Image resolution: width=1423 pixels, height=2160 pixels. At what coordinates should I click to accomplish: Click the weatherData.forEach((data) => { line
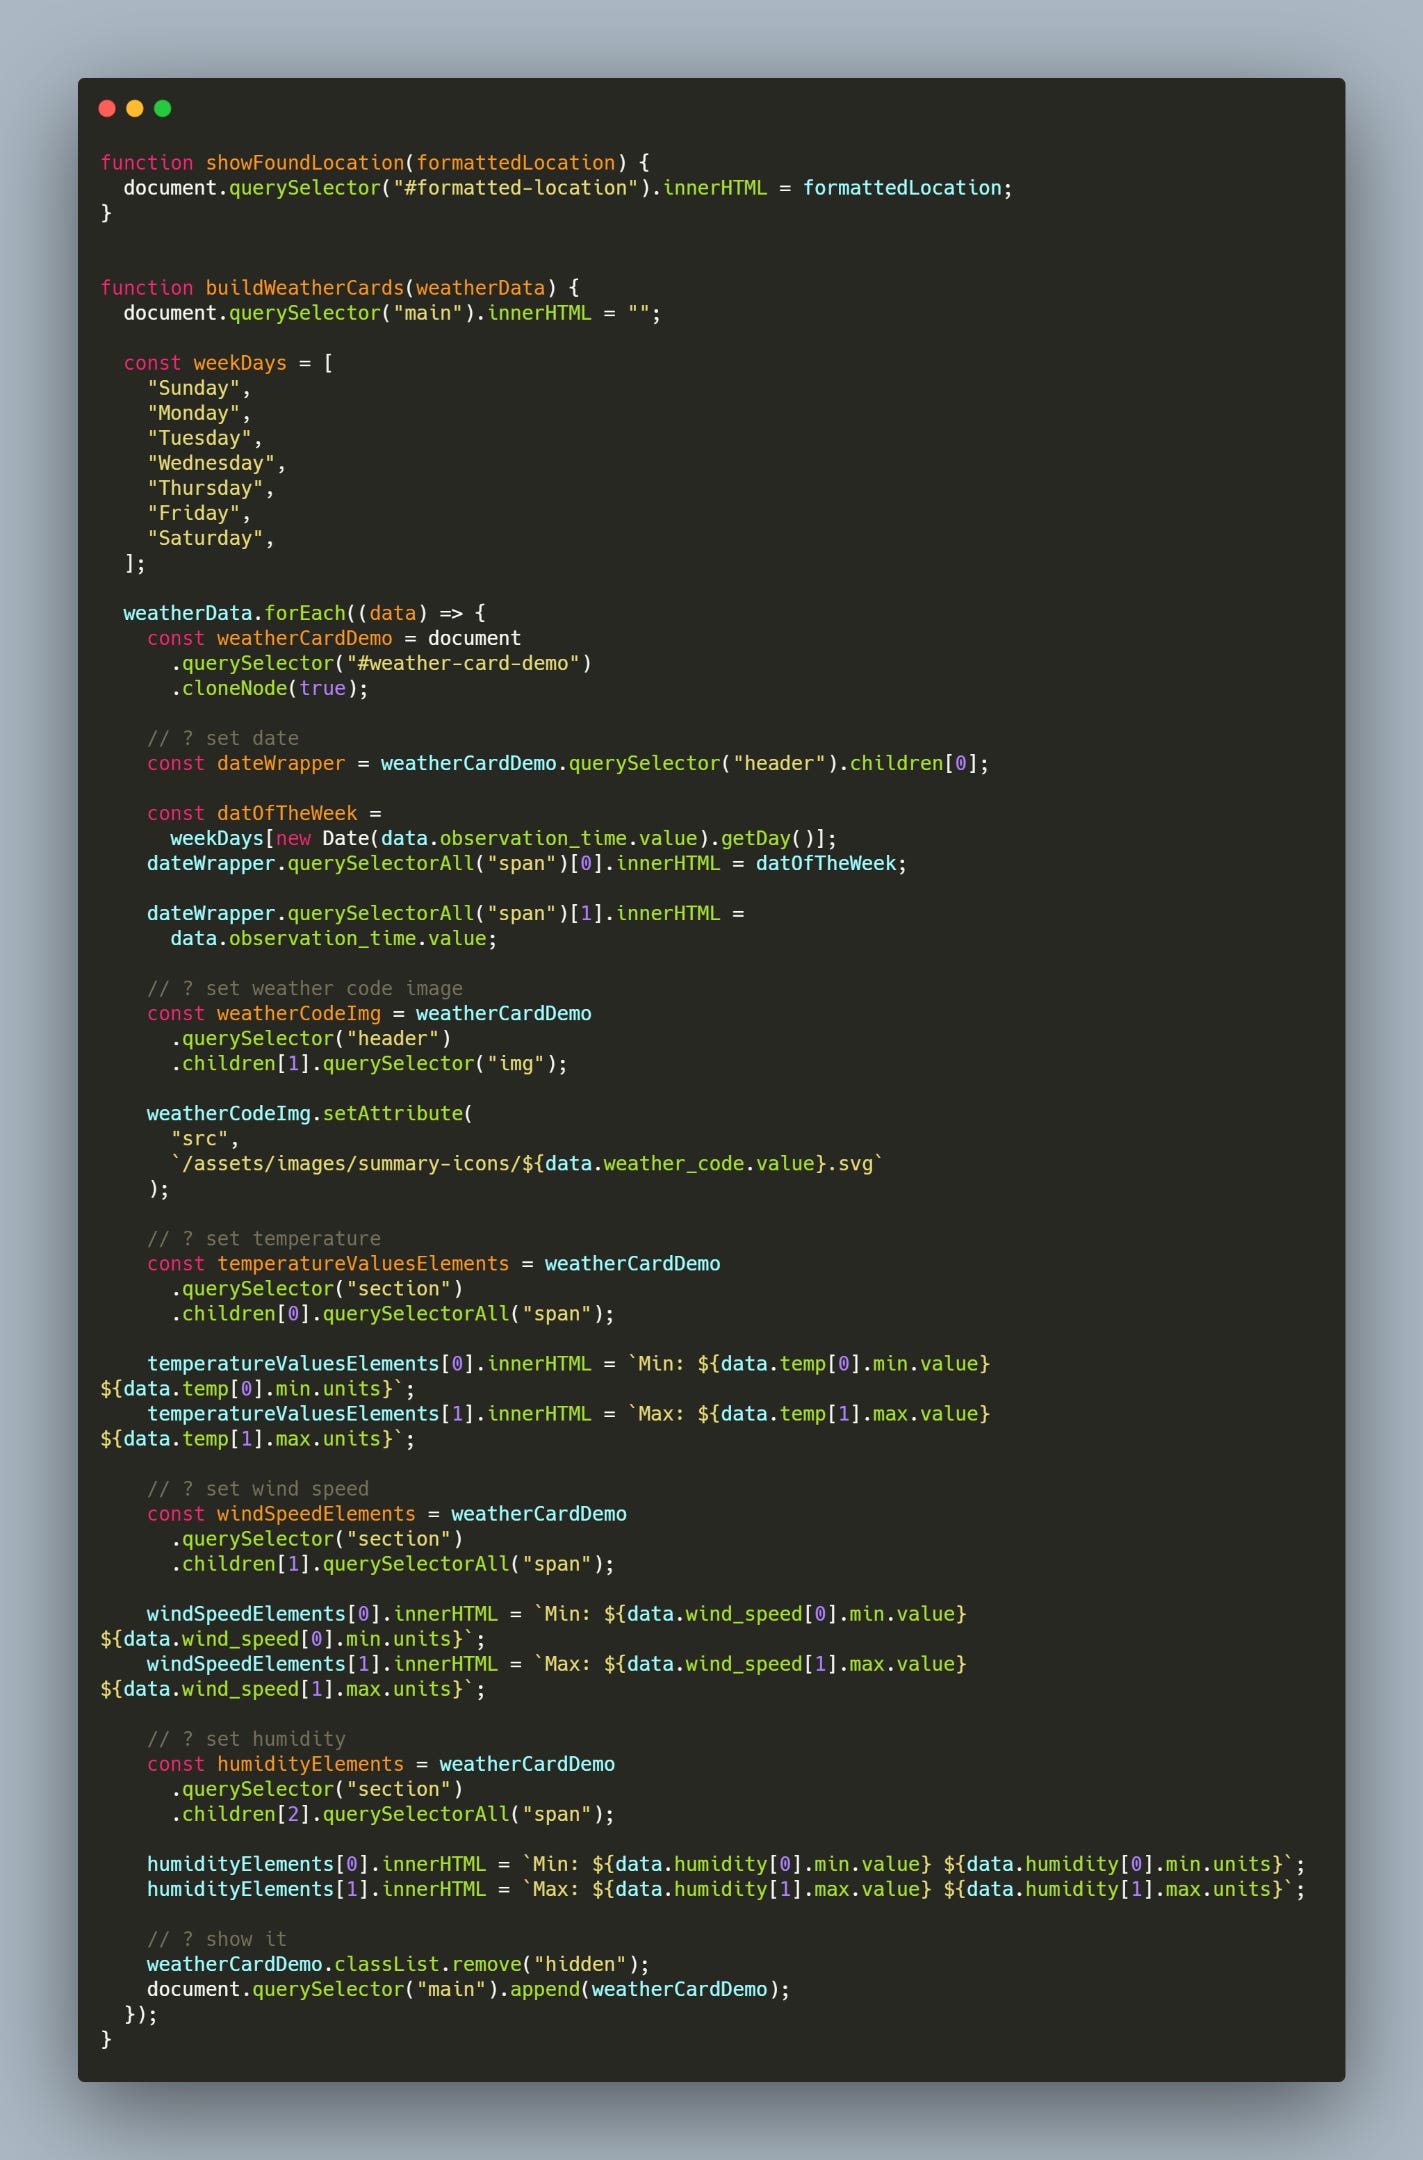[x=305, y=613]
